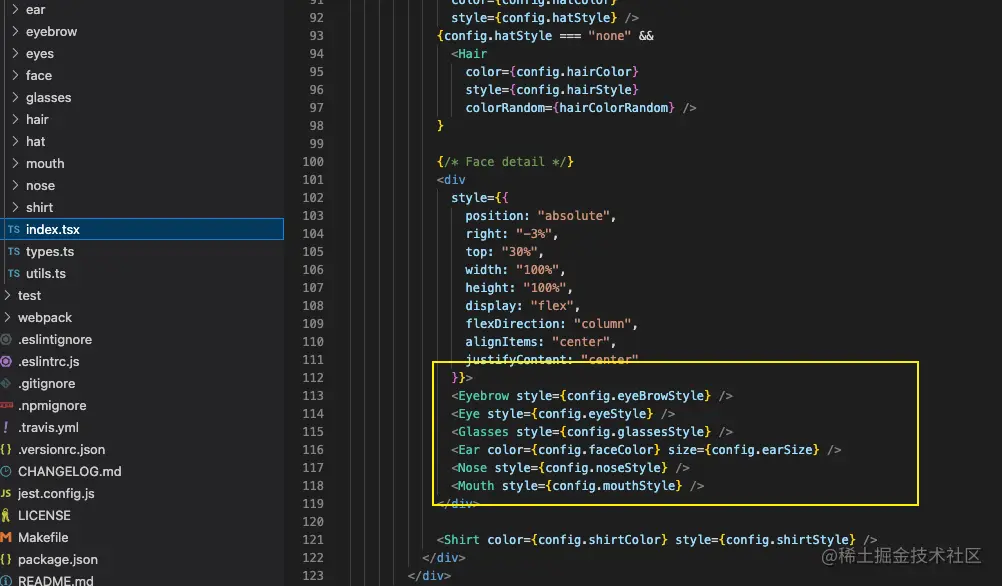Open the eyebrow folder
The image size is (1002, 586).
(x=51, y=31)
